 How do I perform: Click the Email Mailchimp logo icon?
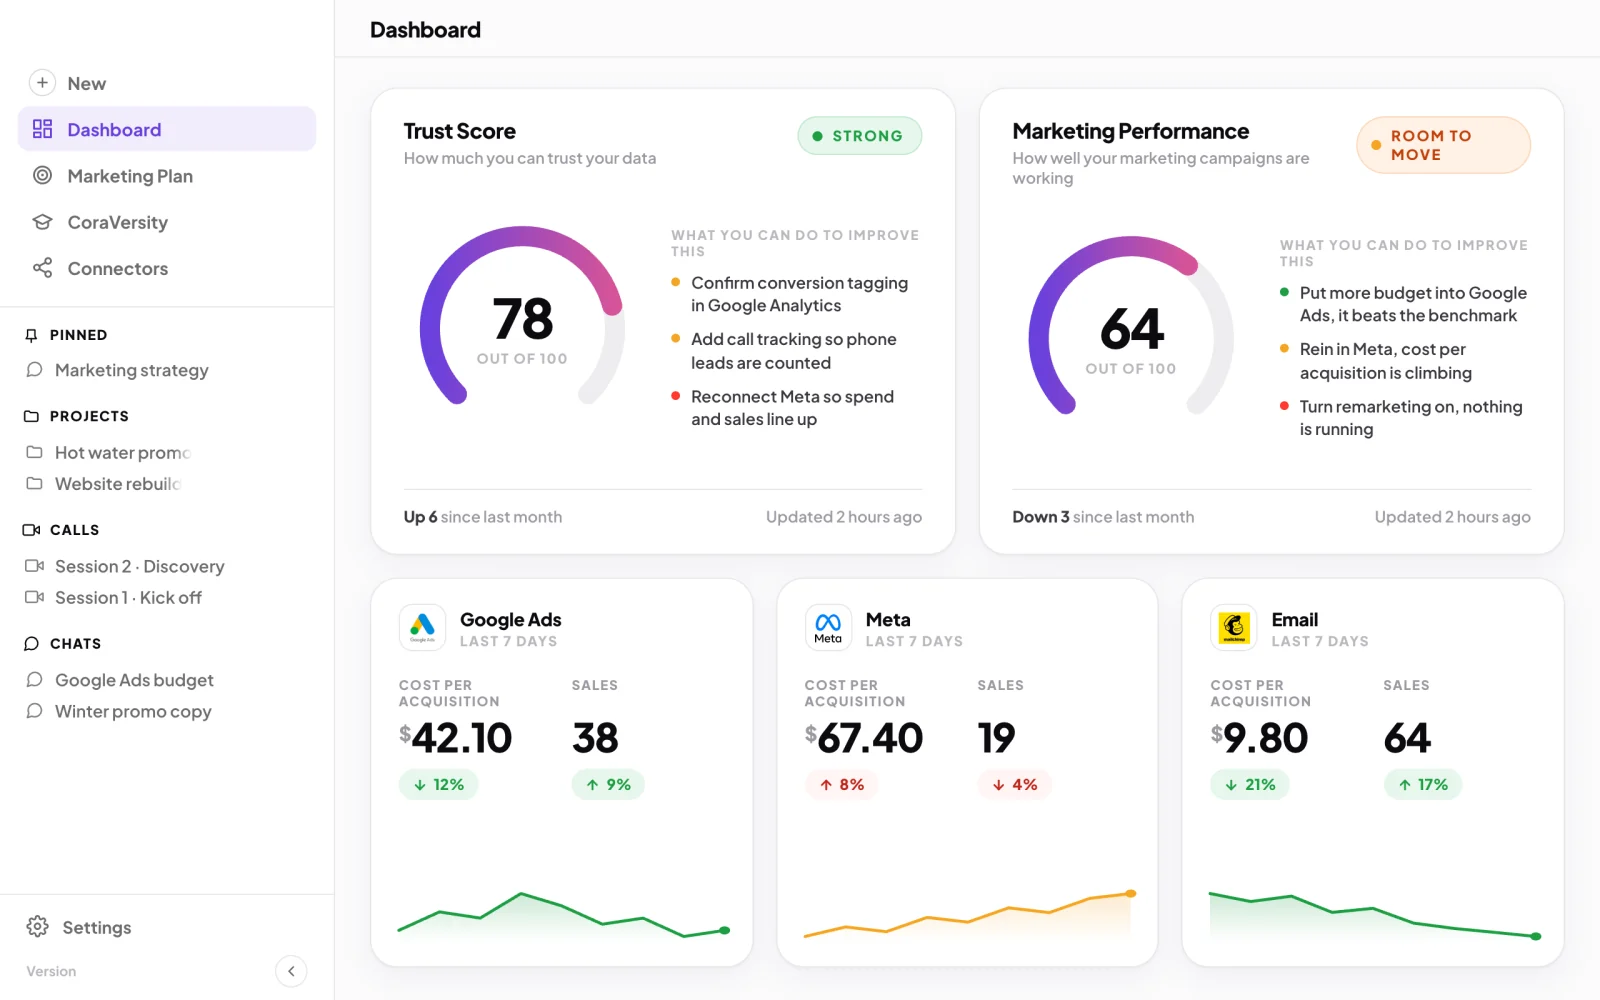(1234, 628)
